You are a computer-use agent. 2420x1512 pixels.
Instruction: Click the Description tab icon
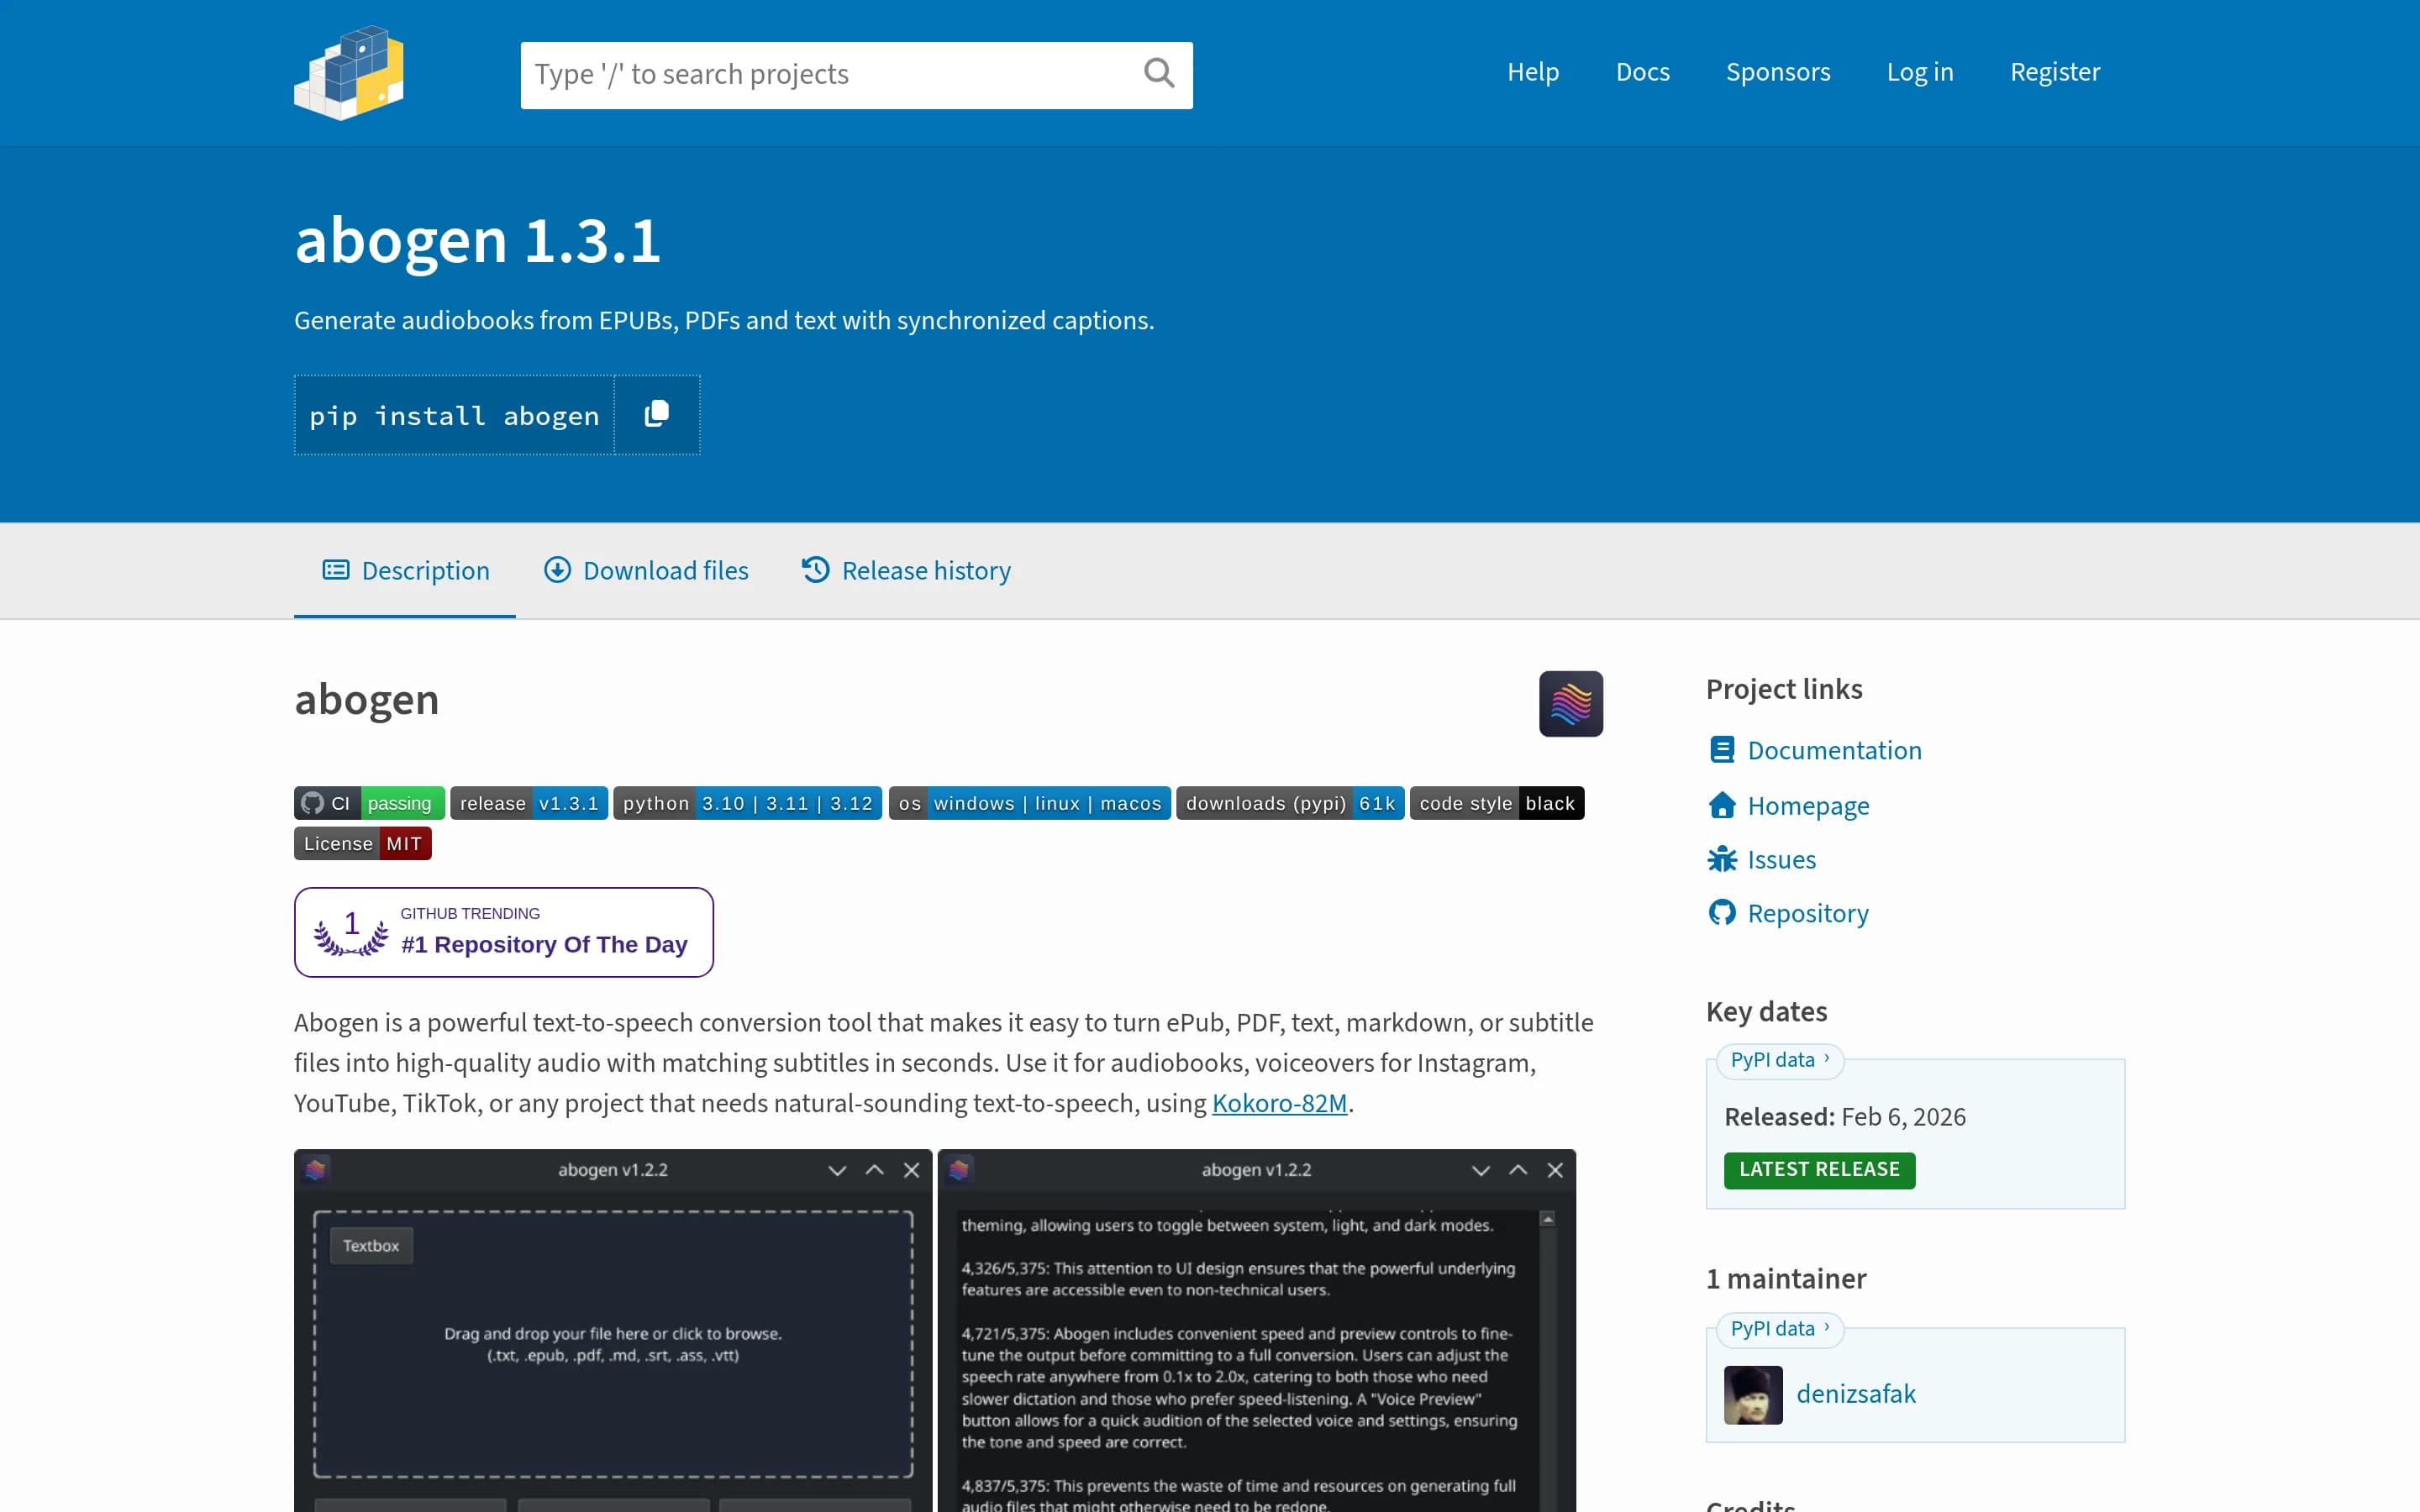(x=336, y=570)
